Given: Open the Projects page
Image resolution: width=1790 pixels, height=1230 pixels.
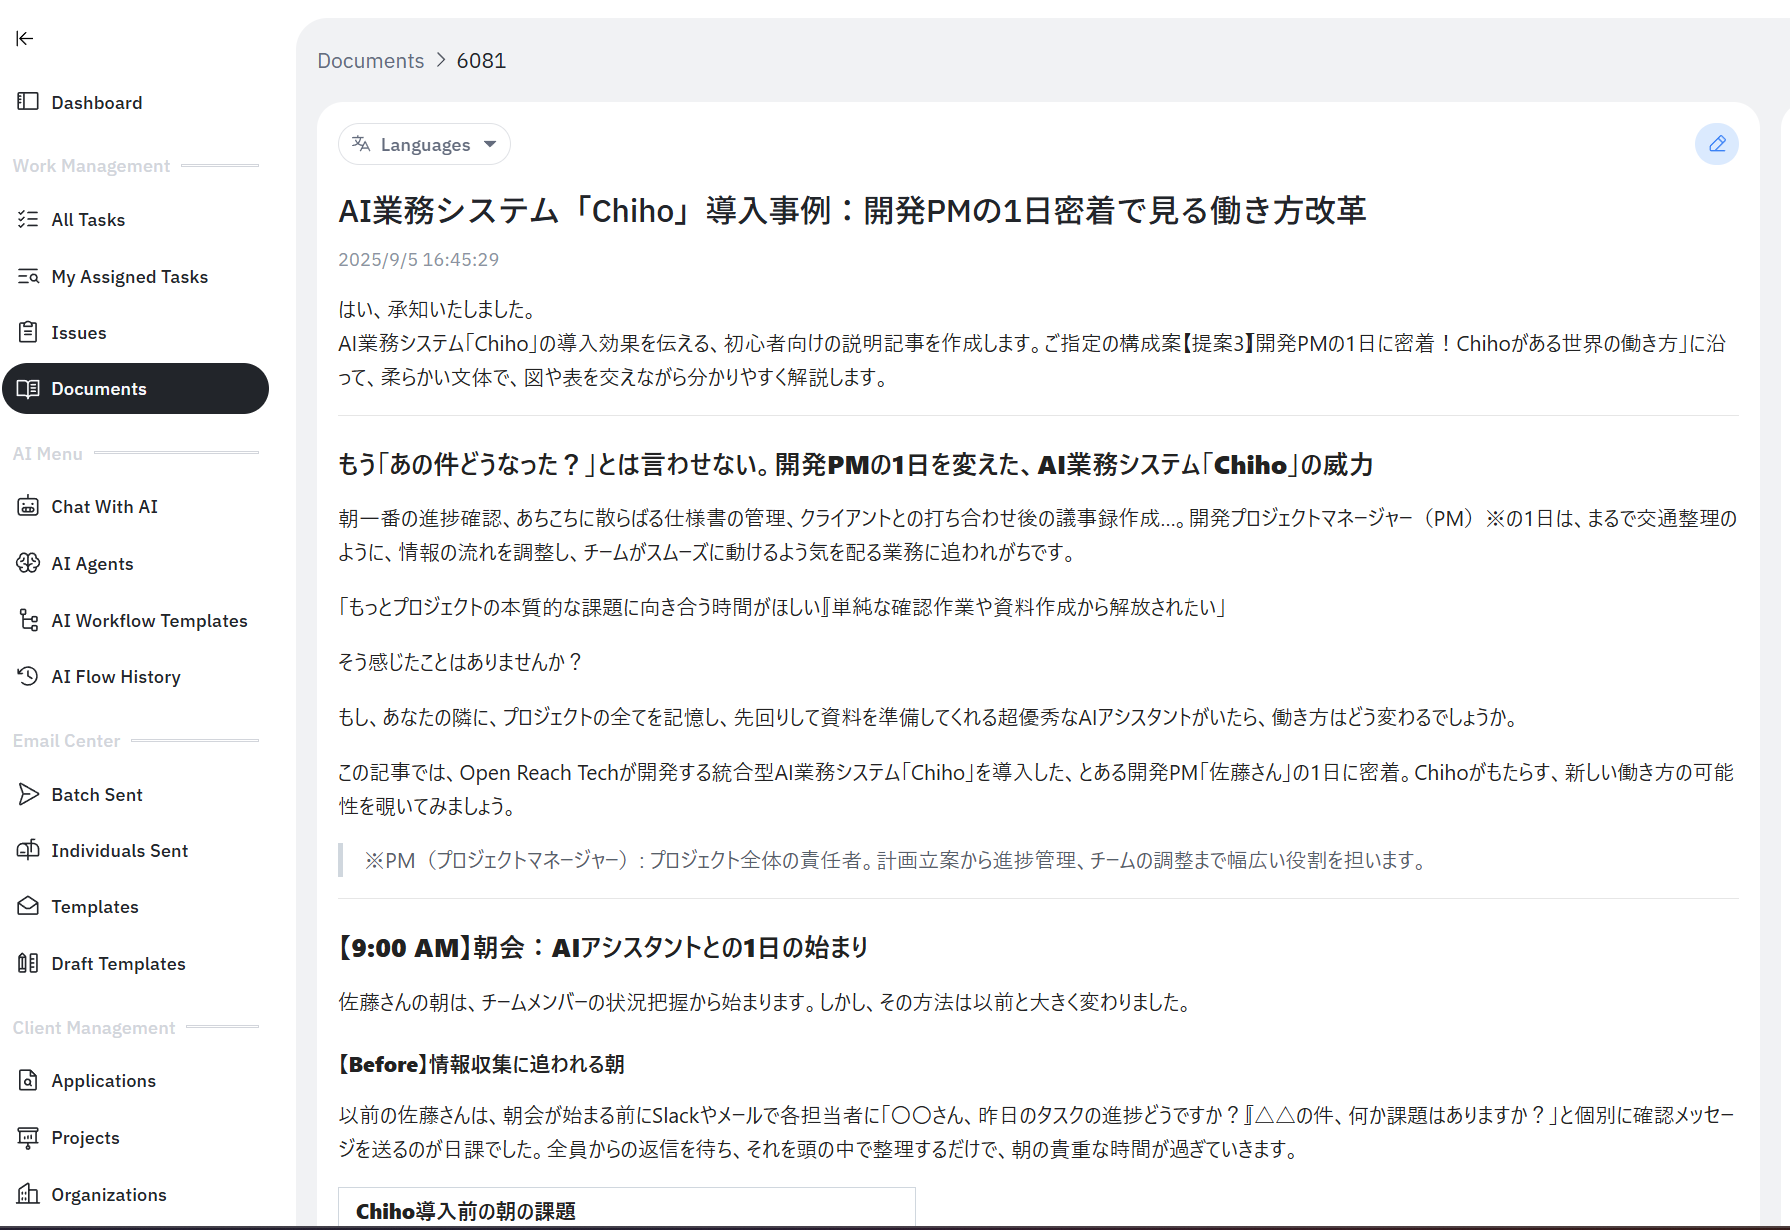Looking at the screenshot, I should 85,1138.
